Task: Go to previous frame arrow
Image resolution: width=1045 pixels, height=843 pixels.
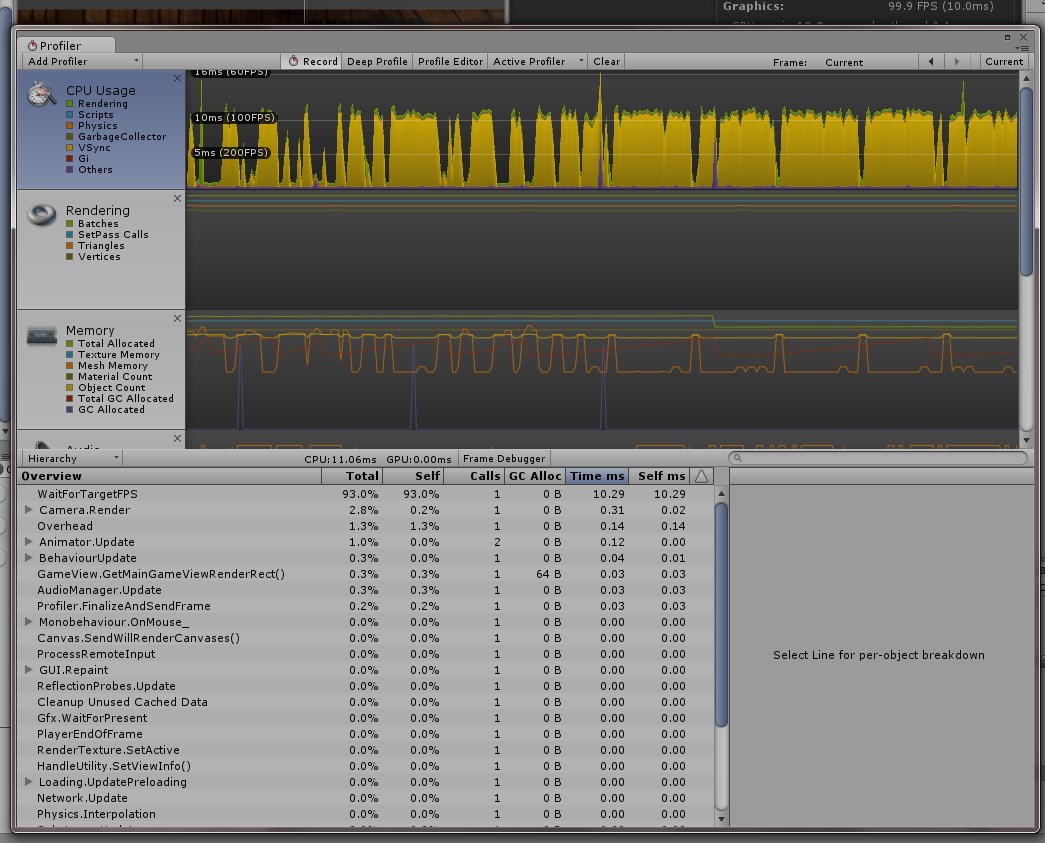Action: coord(931,61)
